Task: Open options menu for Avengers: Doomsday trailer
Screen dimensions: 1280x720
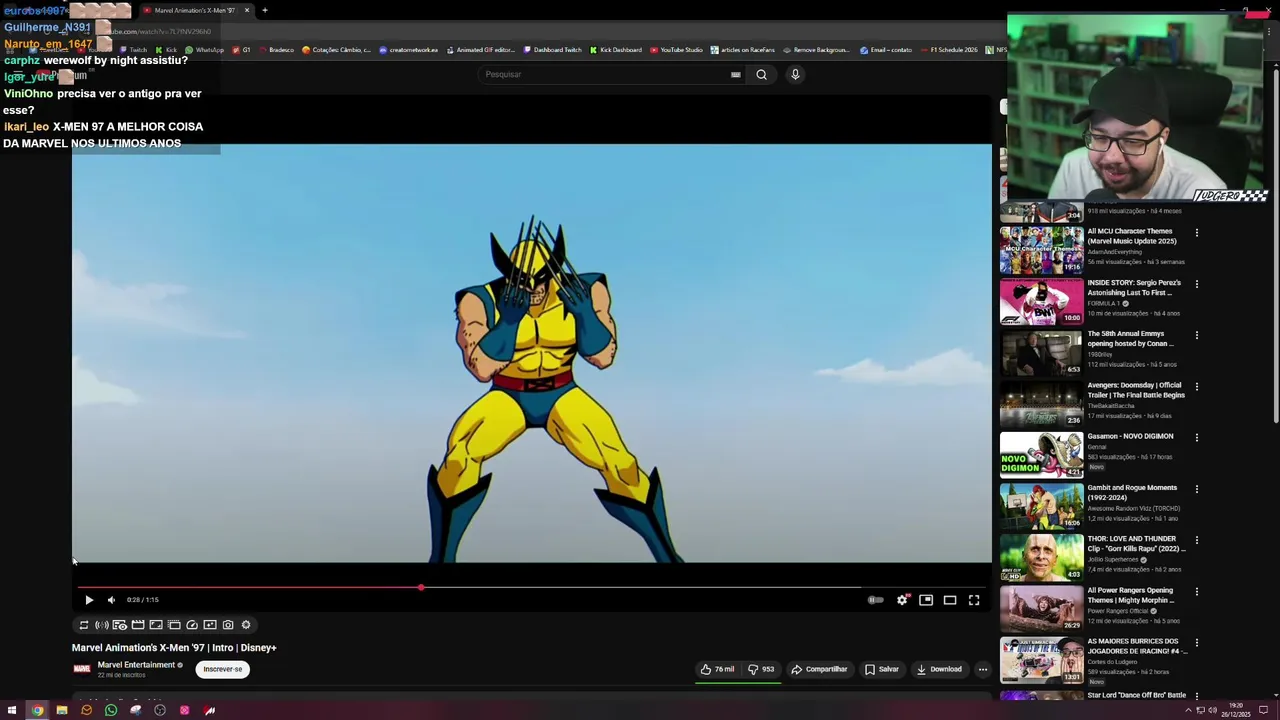Action: (x=1197, y=386)
